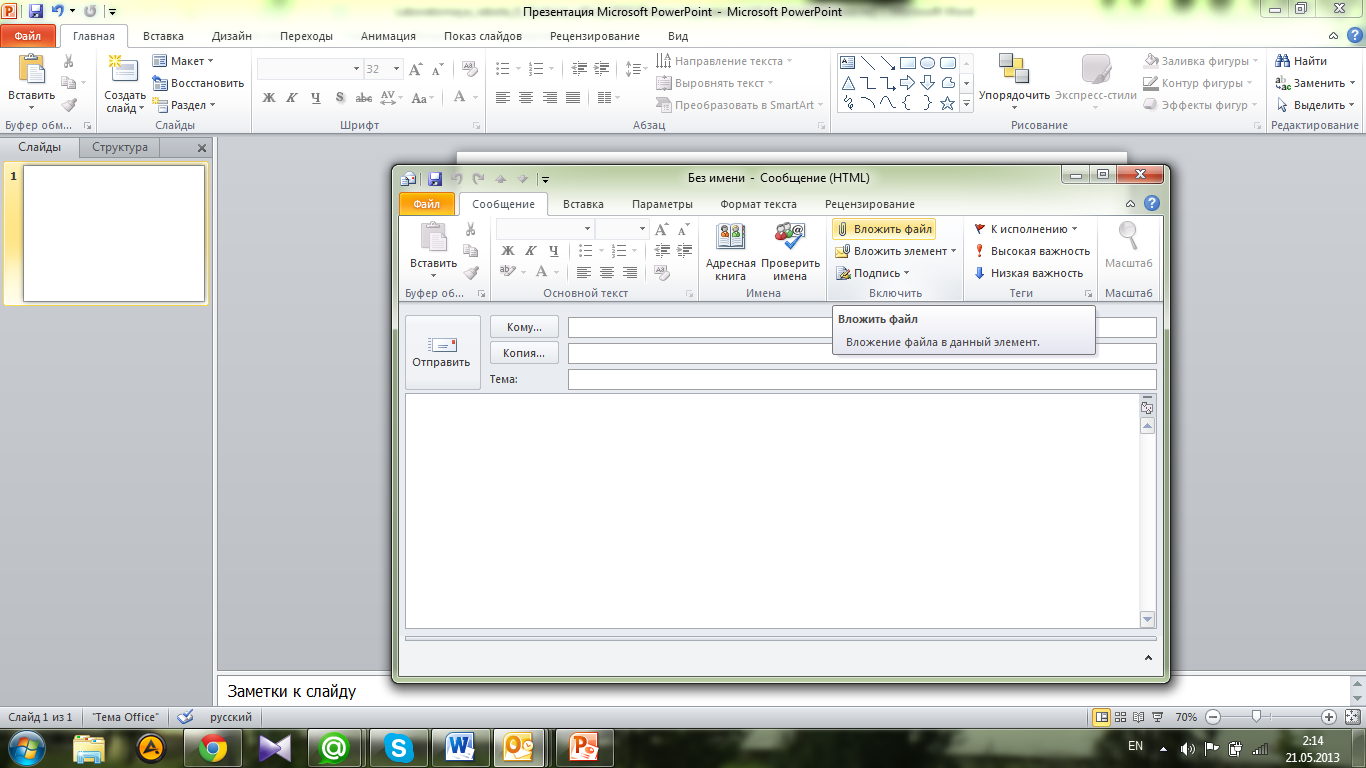
Task: Open message window Файл menu
Action: (427, 204)
